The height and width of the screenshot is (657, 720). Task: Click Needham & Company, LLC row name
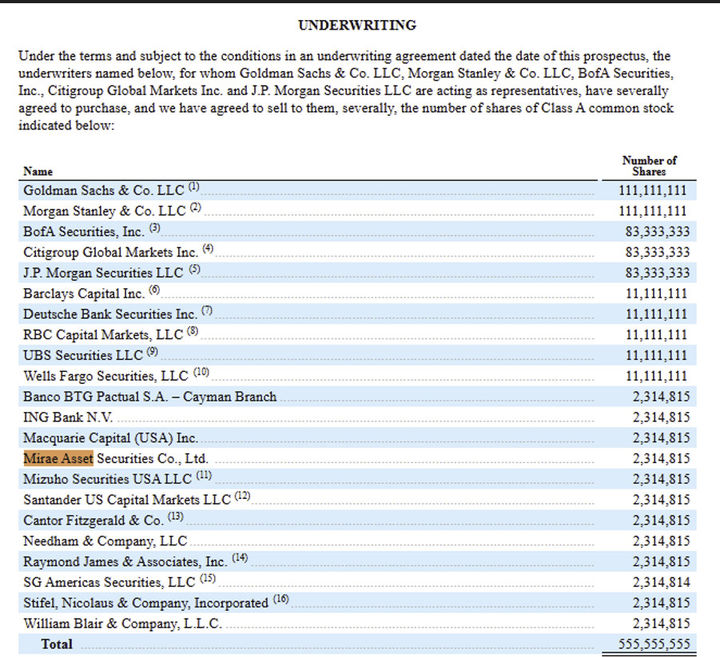pos(105,541)
